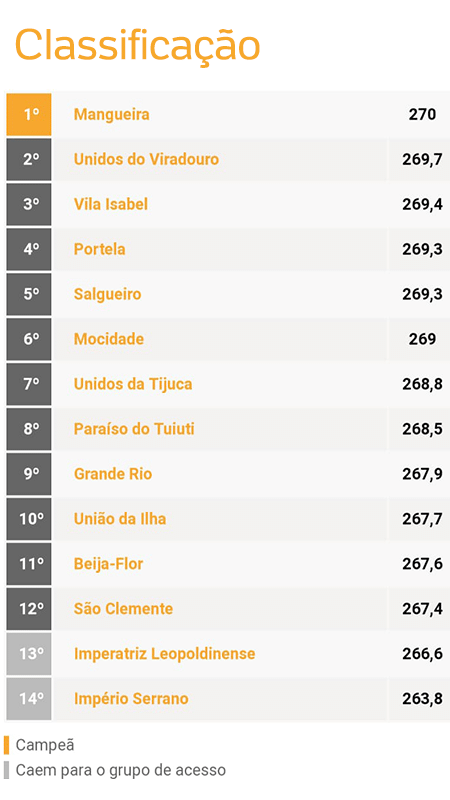The width and height of the screenshot is (450, 800).
Task: Select the 10º rank badge
Action: (x=29, y=518)
